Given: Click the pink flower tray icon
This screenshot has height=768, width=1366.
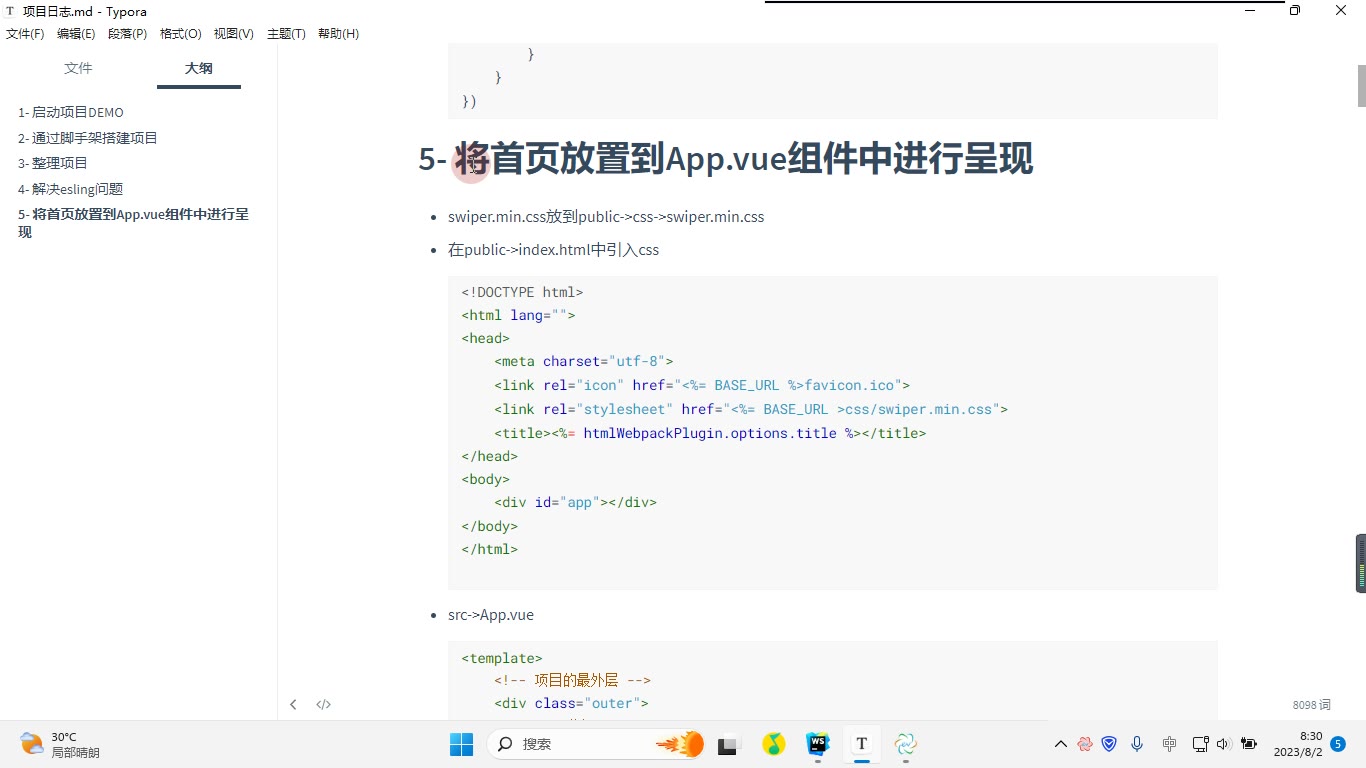Looking at the screenshot, I should 1085,744.
